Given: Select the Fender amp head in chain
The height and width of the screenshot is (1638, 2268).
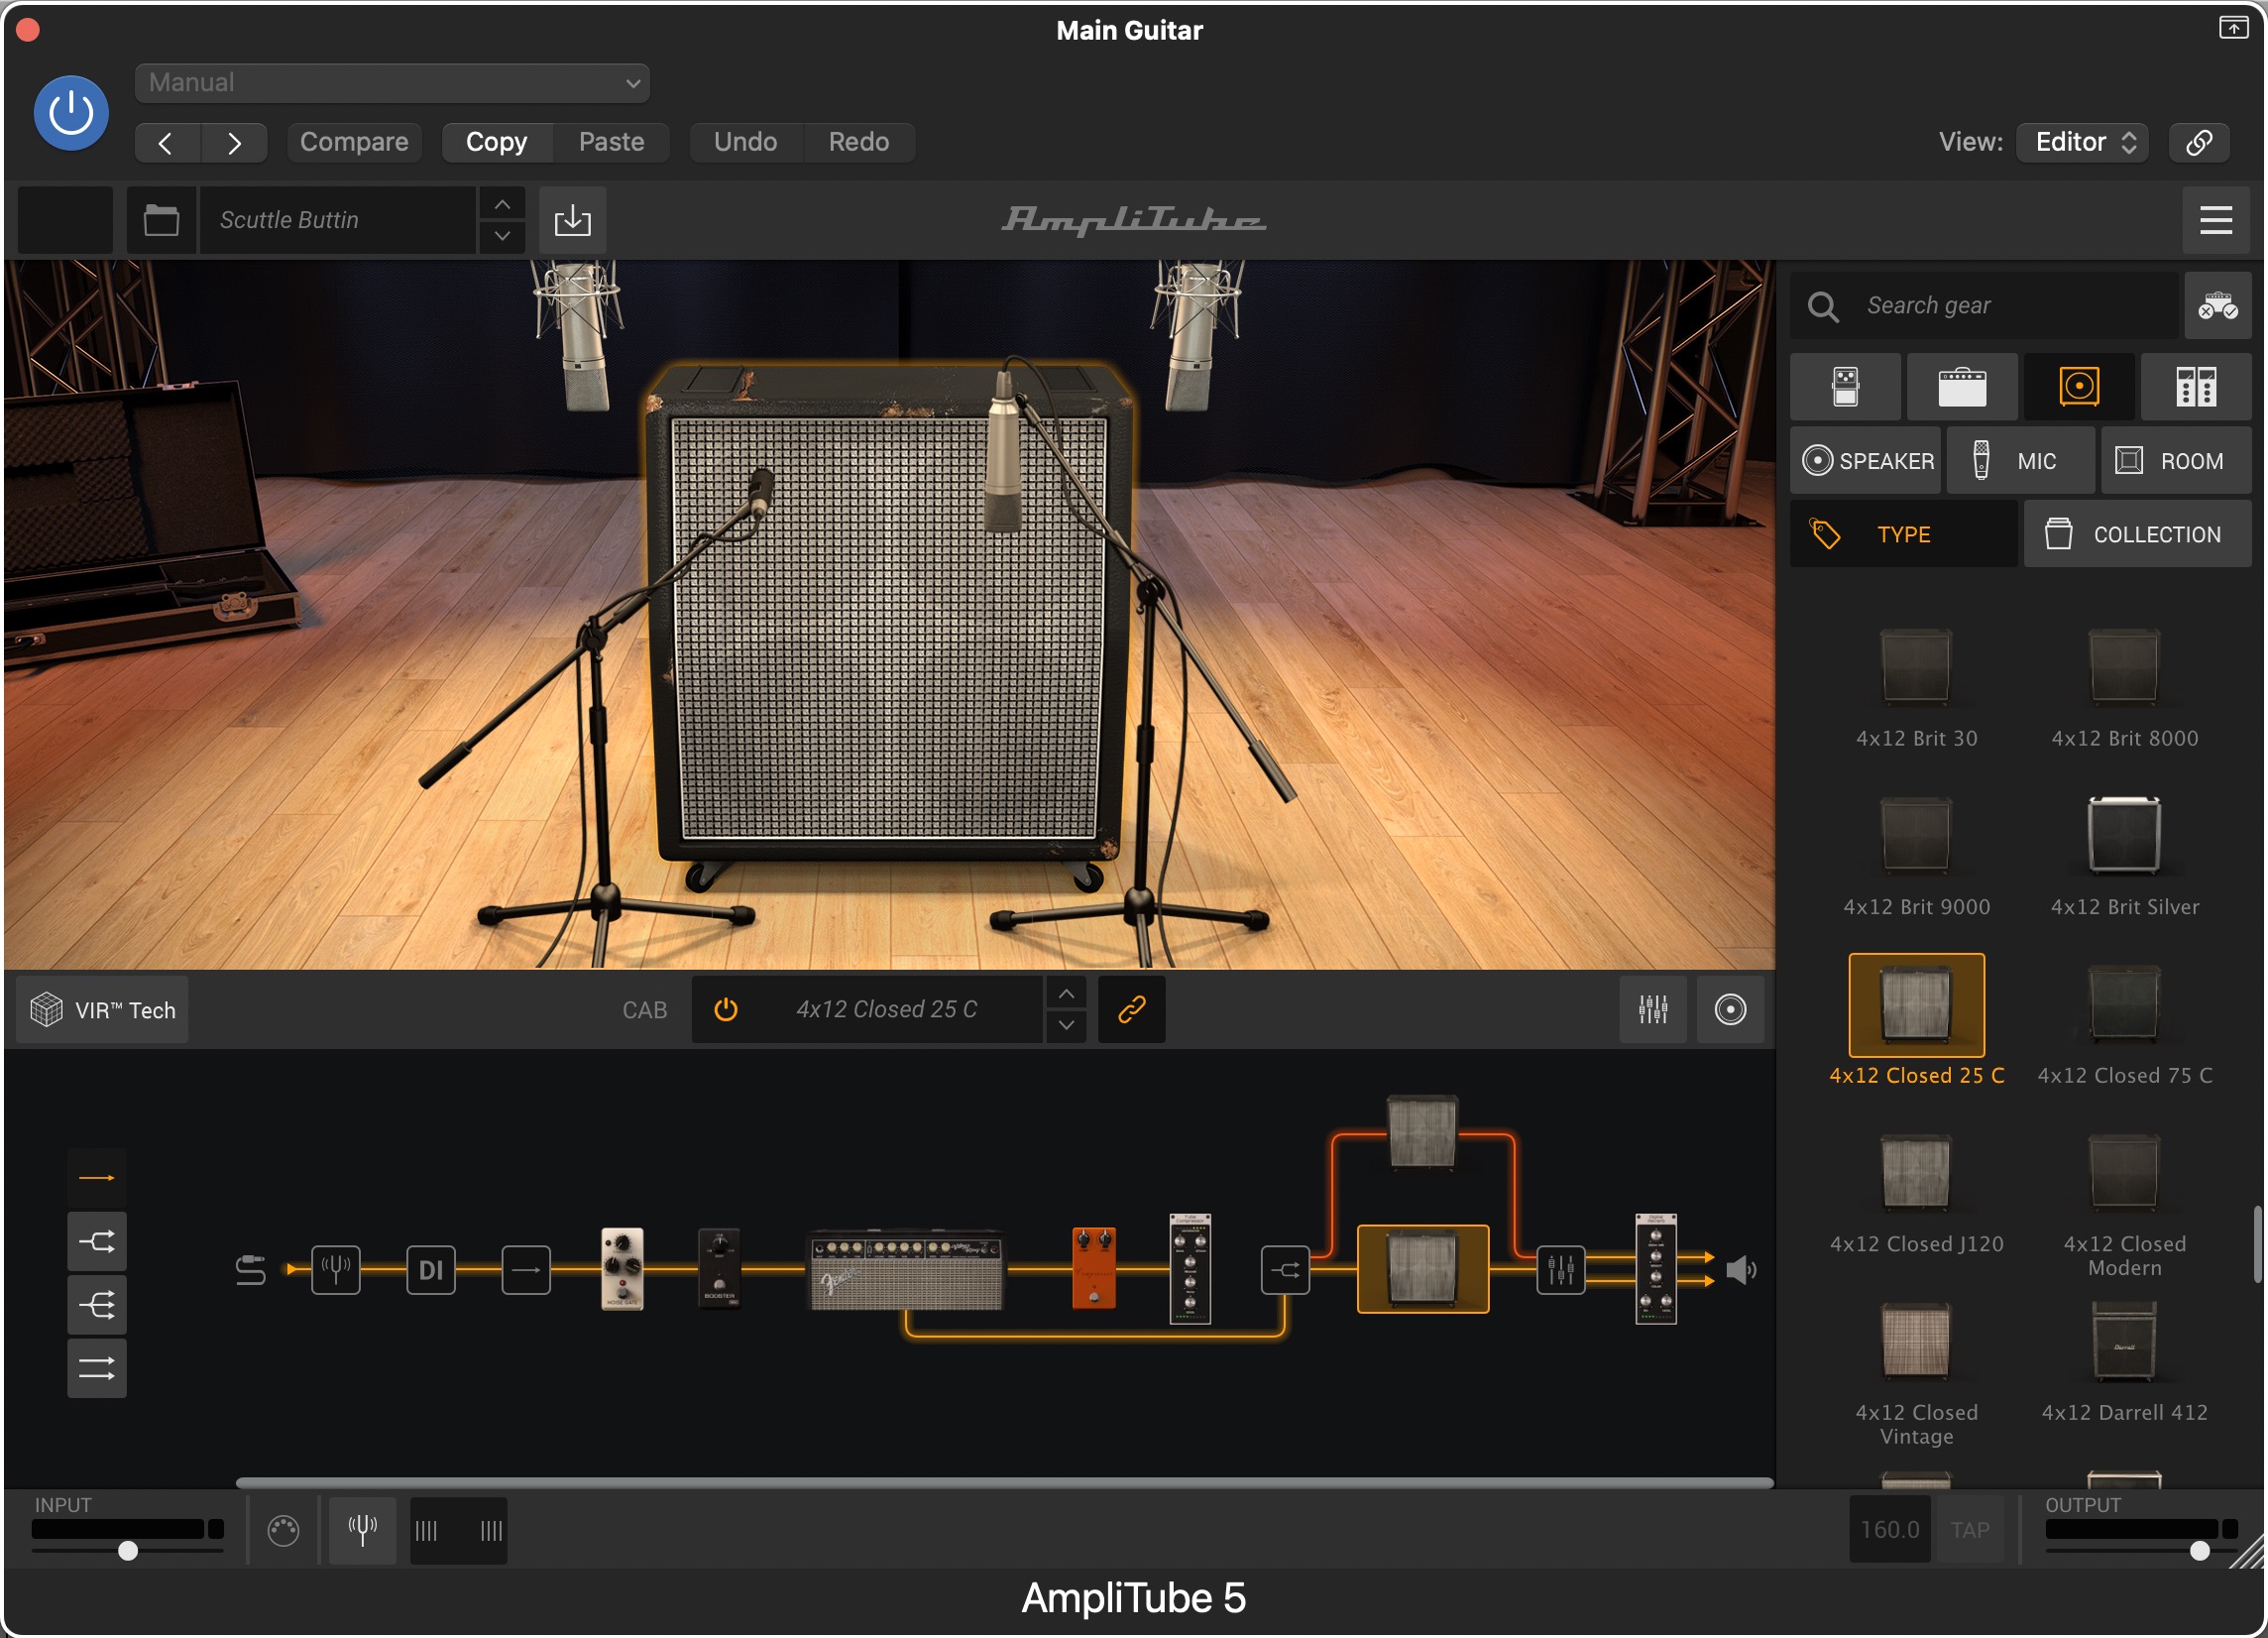Looking at the screenshot, I should click(x=905, y=1270).
